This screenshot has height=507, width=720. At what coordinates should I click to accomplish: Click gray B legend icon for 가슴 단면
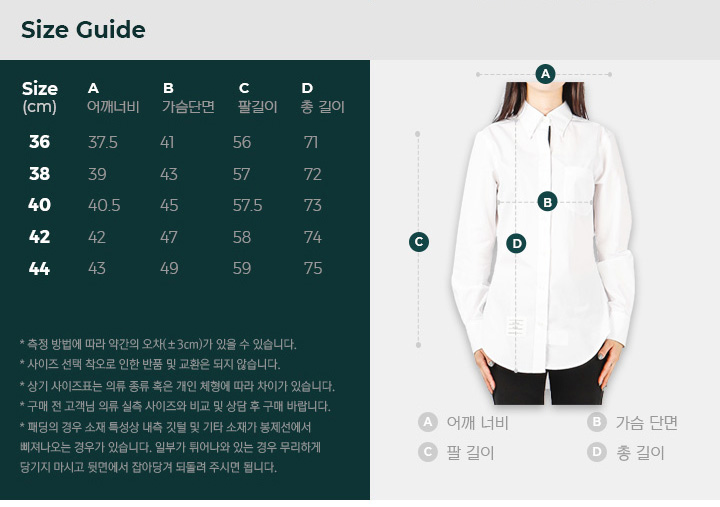(596, 422)
